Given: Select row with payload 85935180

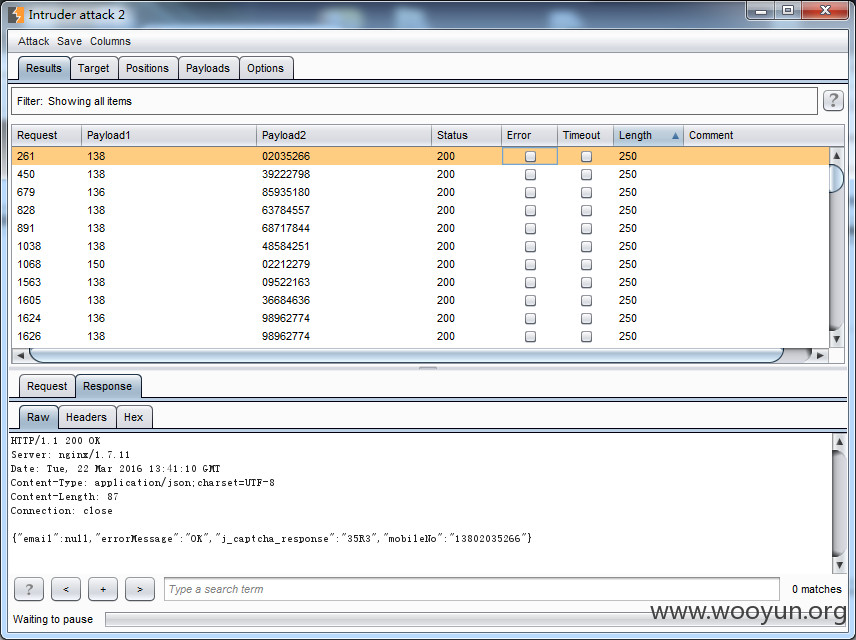Looking at the screenshot, I should [x=420, y=192].
